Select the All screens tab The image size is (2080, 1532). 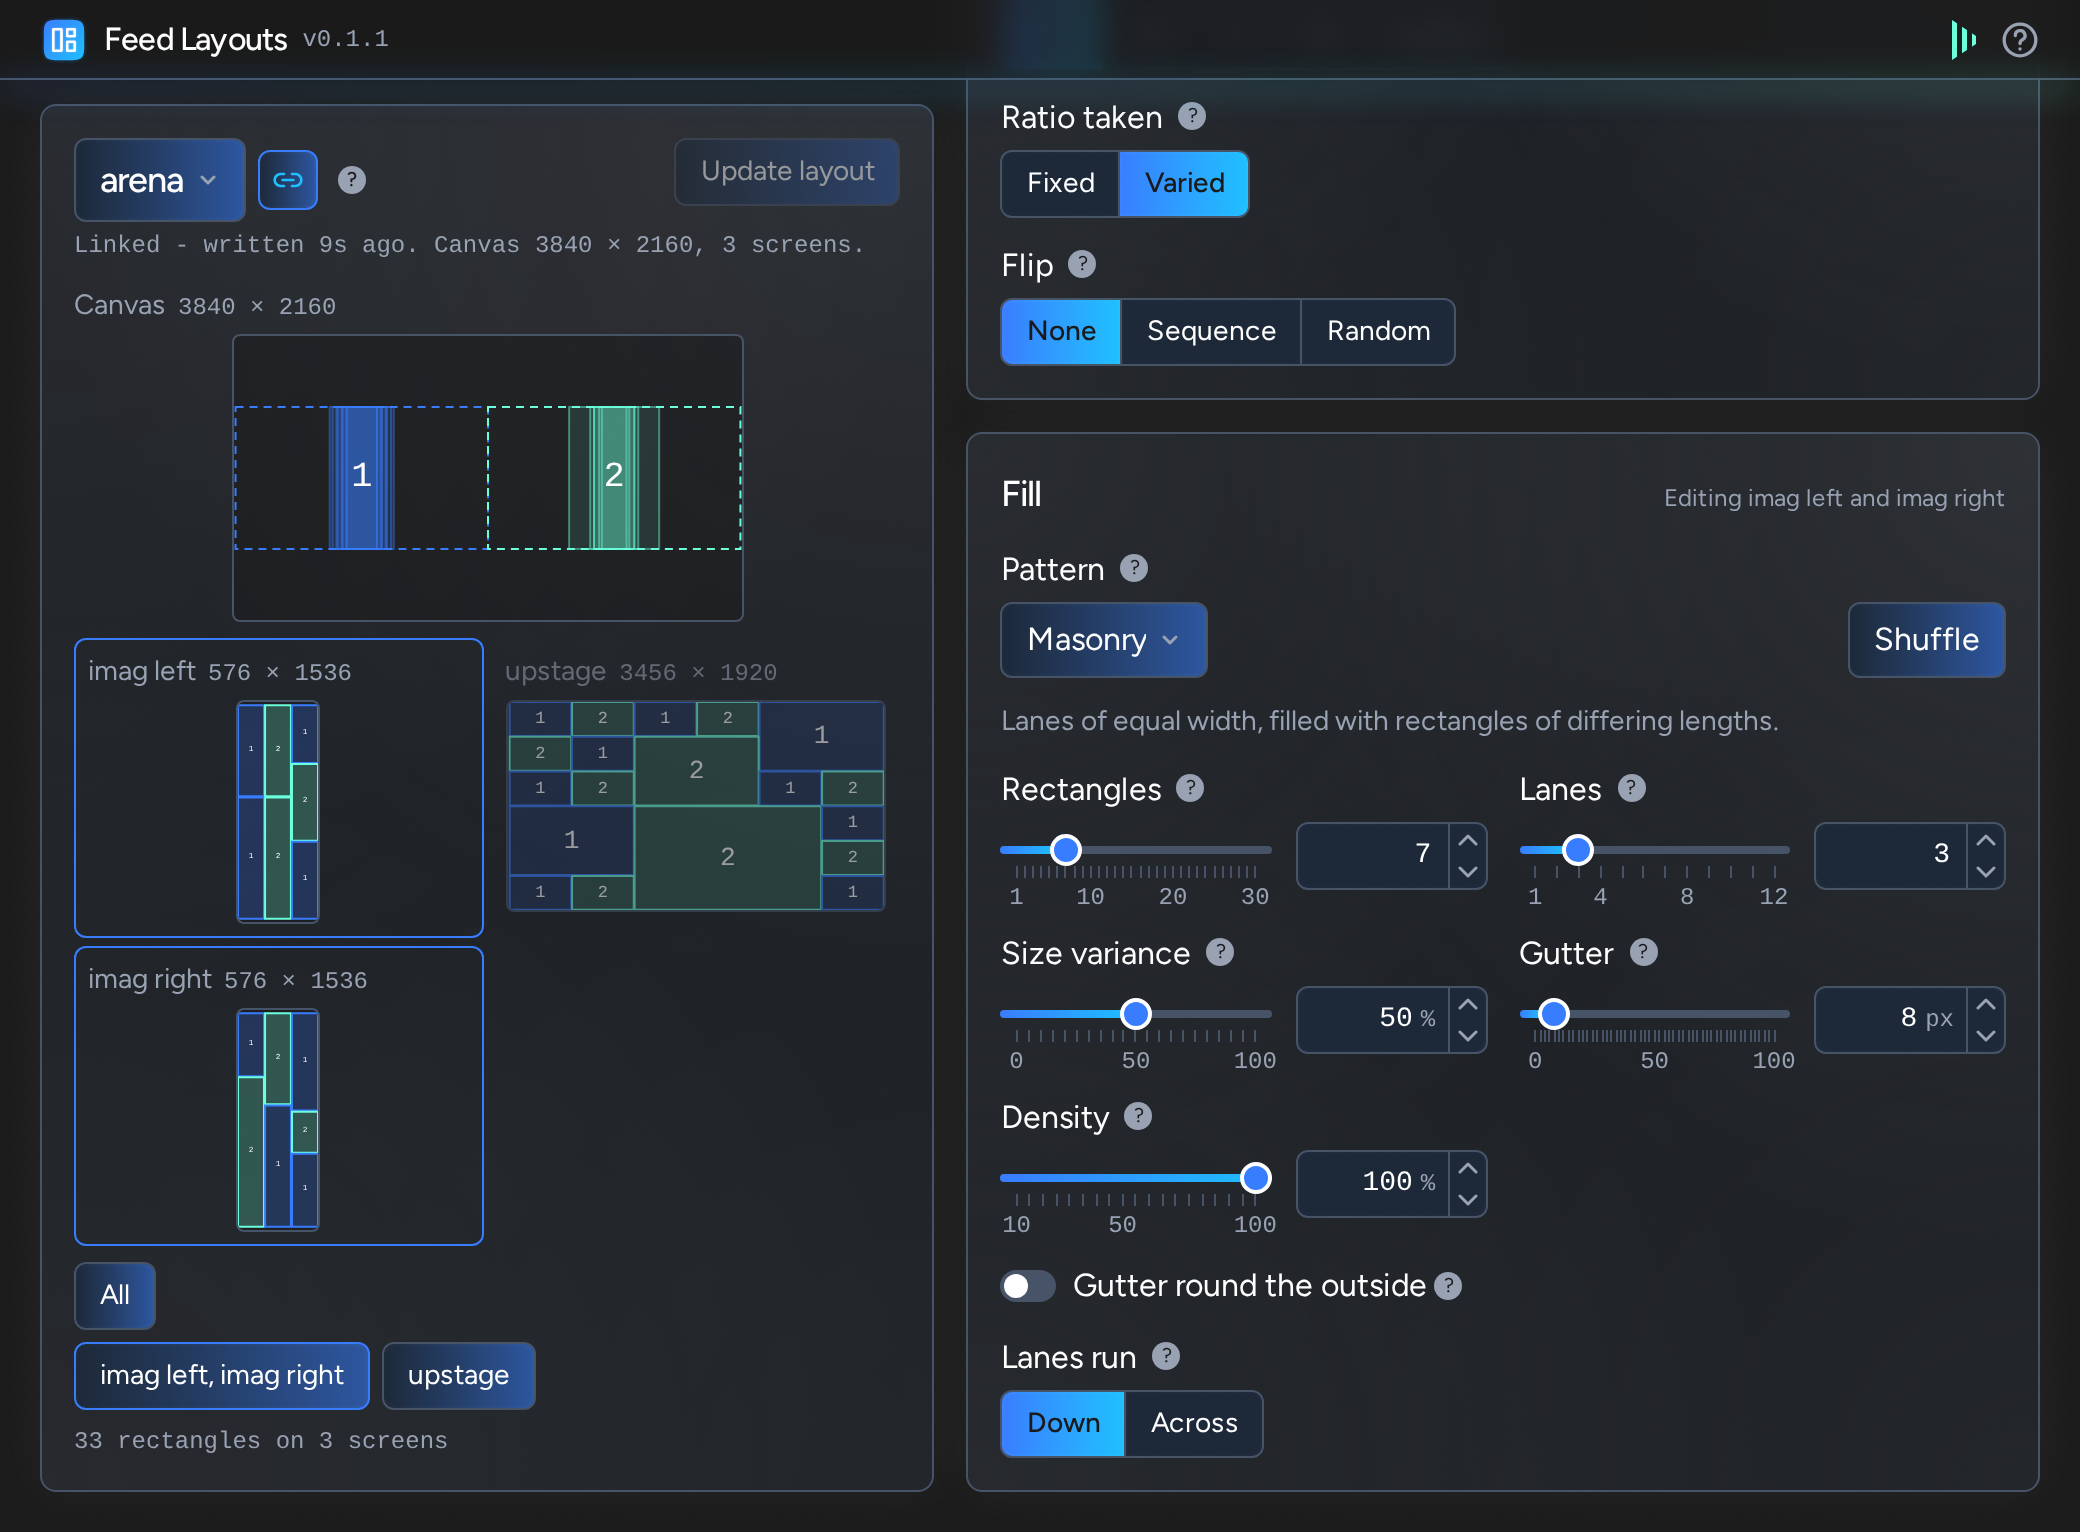point(115,1295)
